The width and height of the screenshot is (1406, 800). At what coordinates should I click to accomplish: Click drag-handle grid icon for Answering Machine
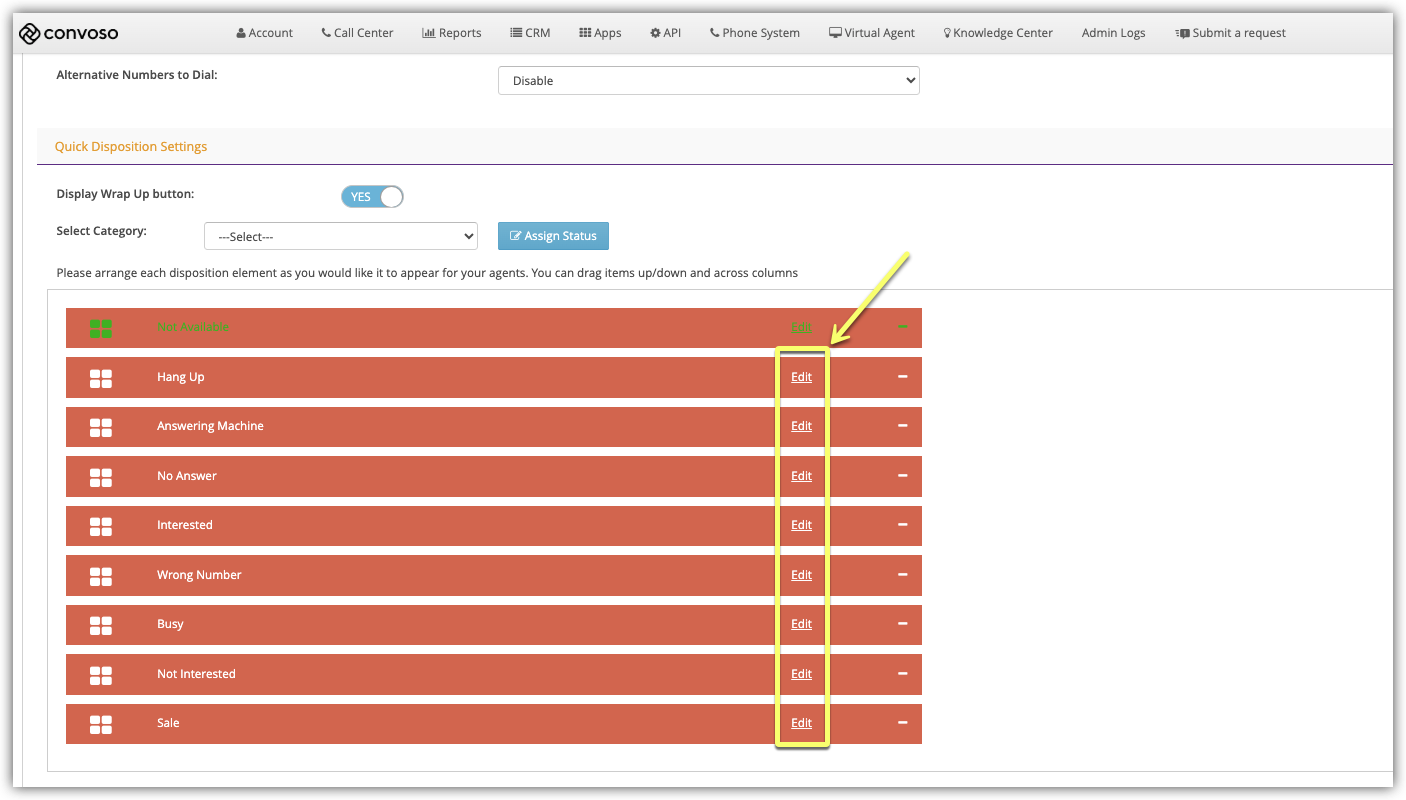101,427
